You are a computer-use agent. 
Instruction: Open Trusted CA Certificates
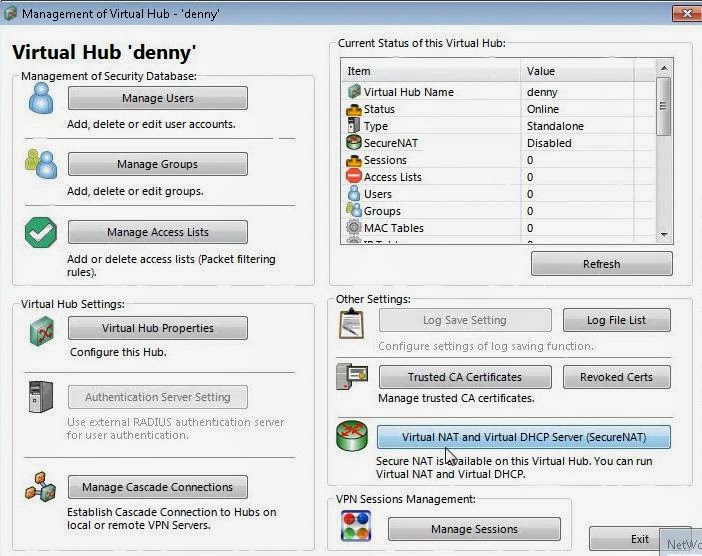[465, 377]
